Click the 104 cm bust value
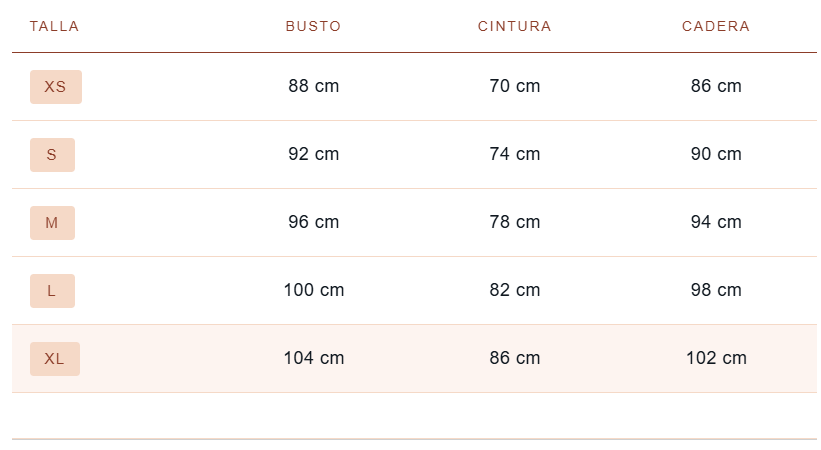821x450 pixels. (x=314, y=358)
